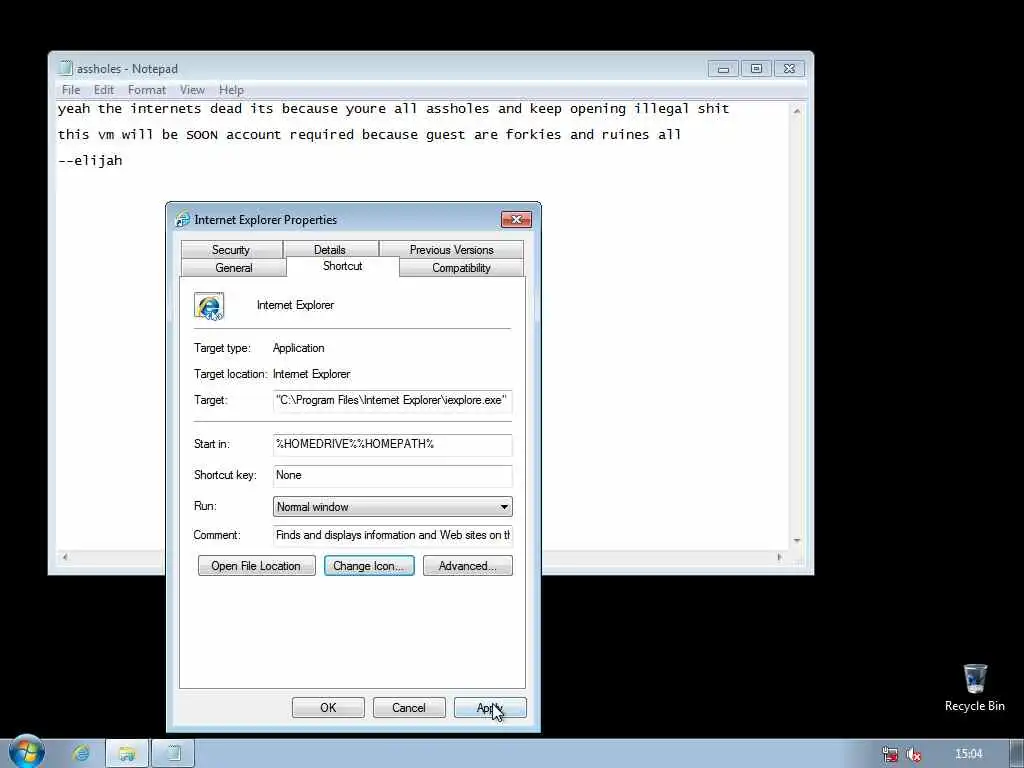Screen dimensions: 1024x768
Task: Open the Windows Start orb
Action: 27,752
